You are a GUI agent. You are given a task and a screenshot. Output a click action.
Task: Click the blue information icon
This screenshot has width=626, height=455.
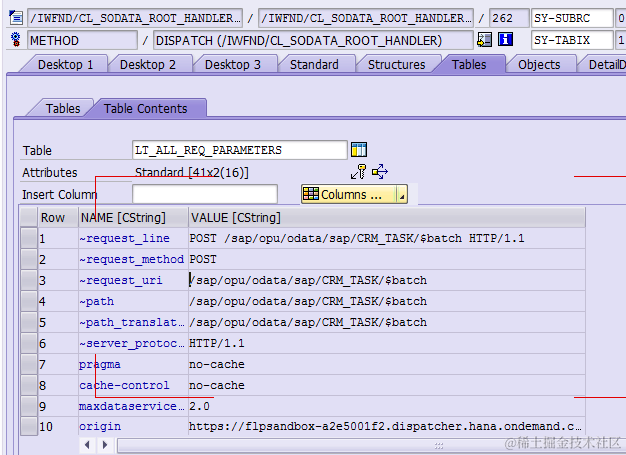coord(505,40)
